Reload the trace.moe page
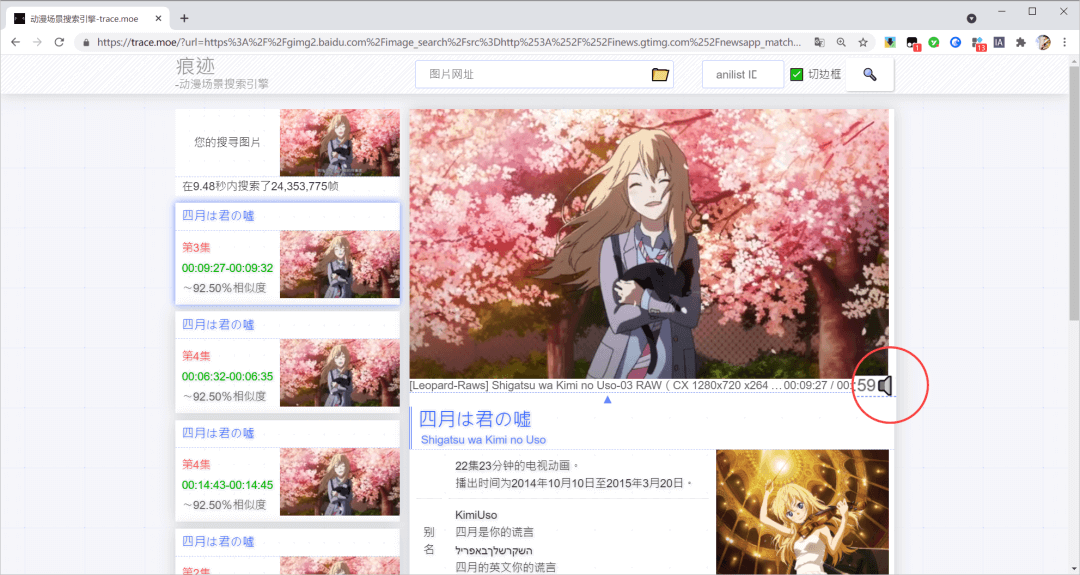 click(x=59, y=42)
